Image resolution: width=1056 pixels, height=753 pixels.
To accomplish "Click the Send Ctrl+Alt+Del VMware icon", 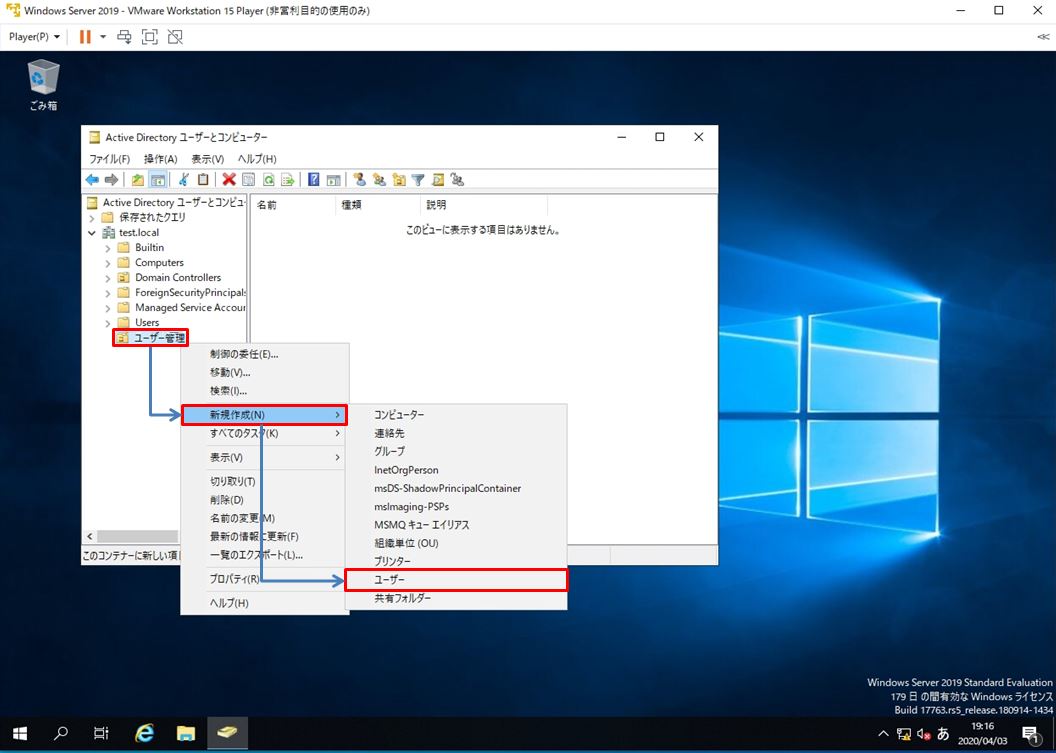I will pos(124,36).
